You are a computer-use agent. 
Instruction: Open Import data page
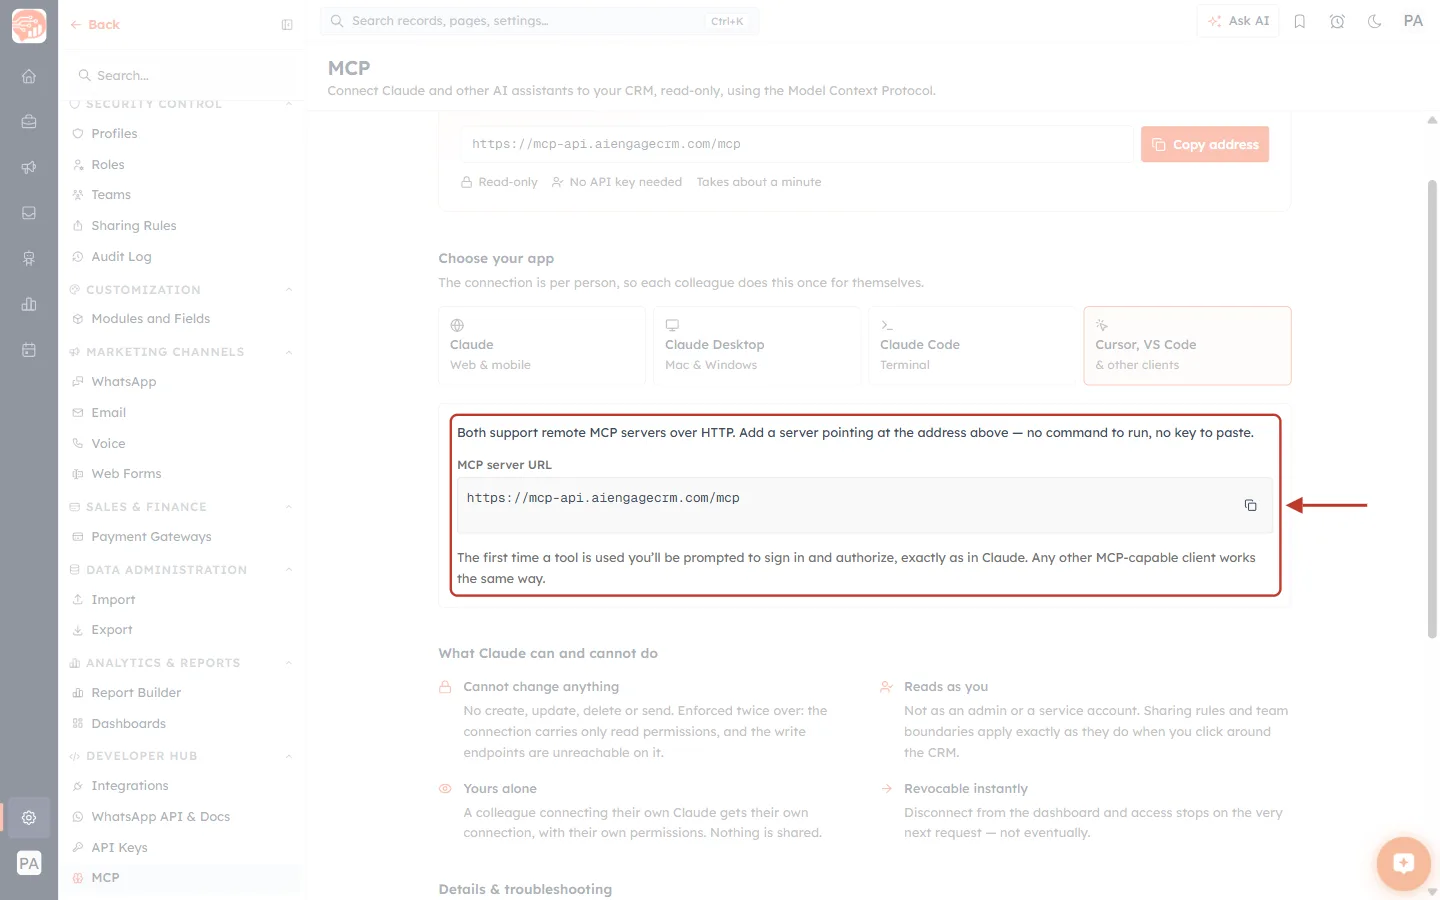[x=183, y=600]
